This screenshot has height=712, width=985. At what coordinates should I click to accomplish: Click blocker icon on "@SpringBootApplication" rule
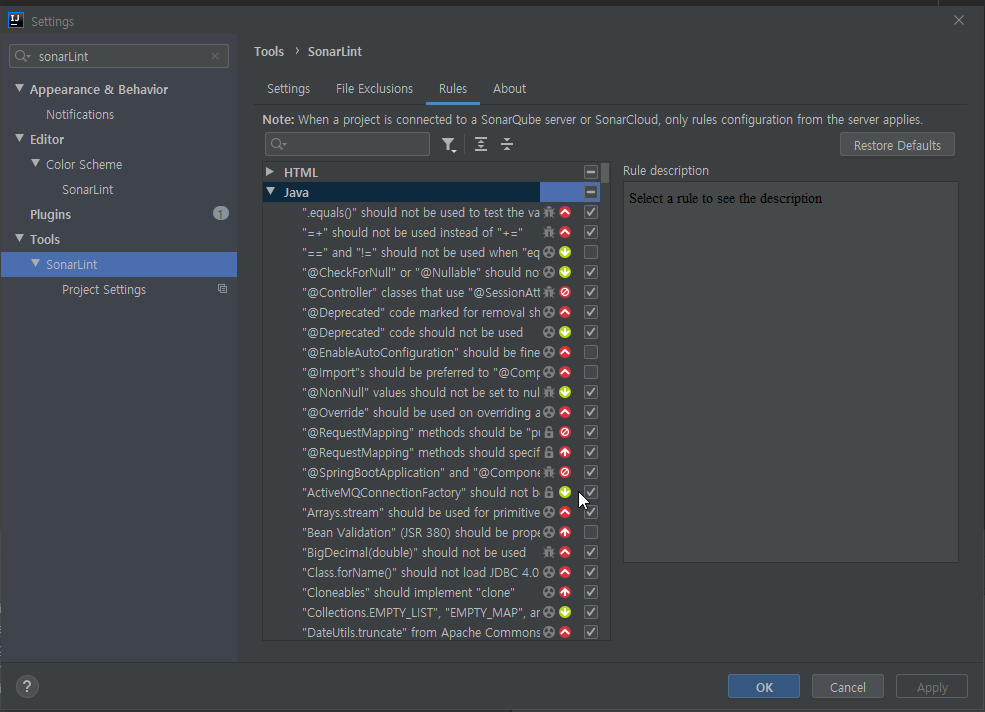565,472
